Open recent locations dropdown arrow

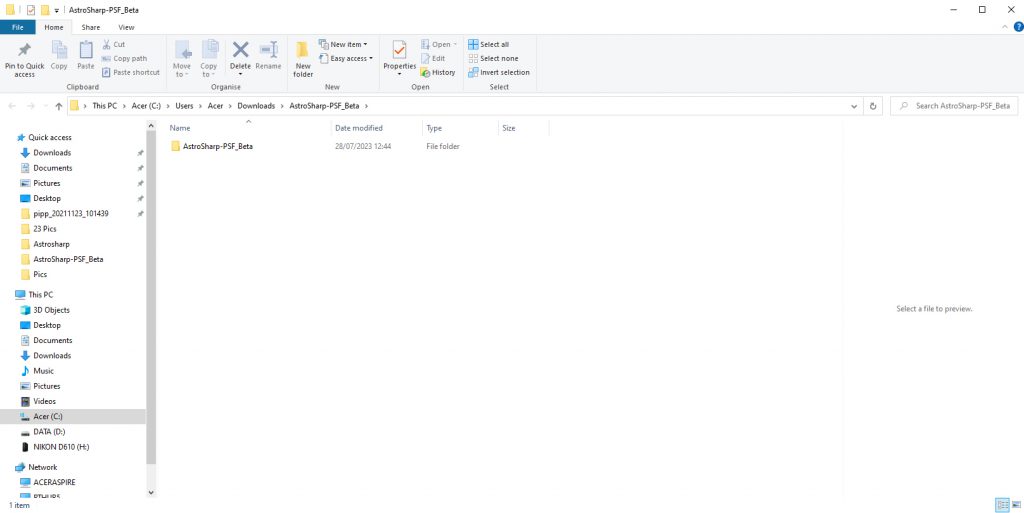[x=45, y=106]
